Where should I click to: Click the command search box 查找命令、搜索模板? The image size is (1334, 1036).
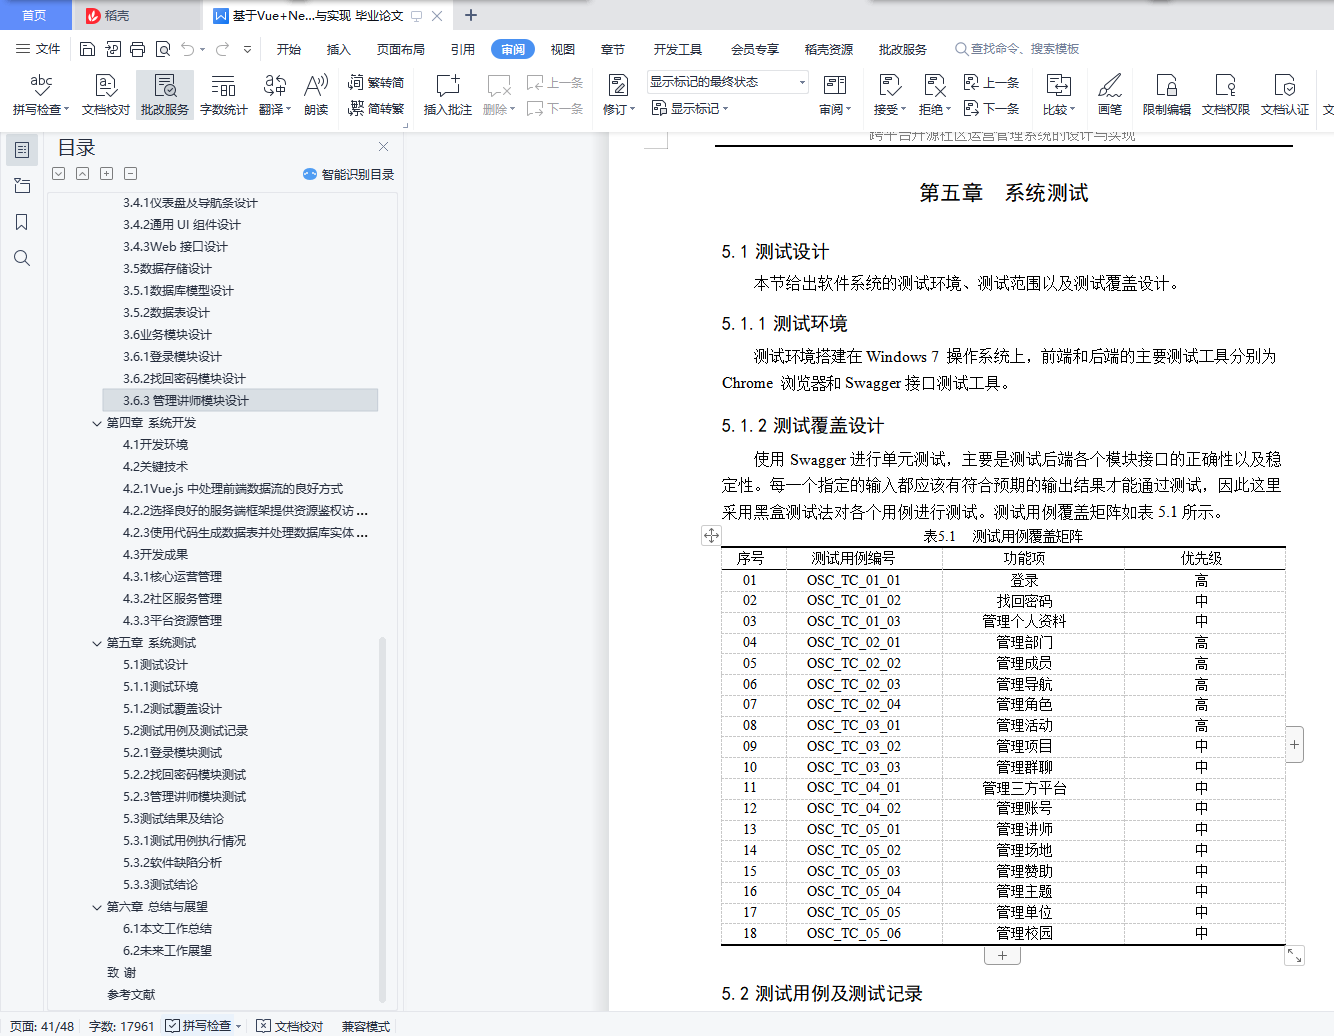1017,49
